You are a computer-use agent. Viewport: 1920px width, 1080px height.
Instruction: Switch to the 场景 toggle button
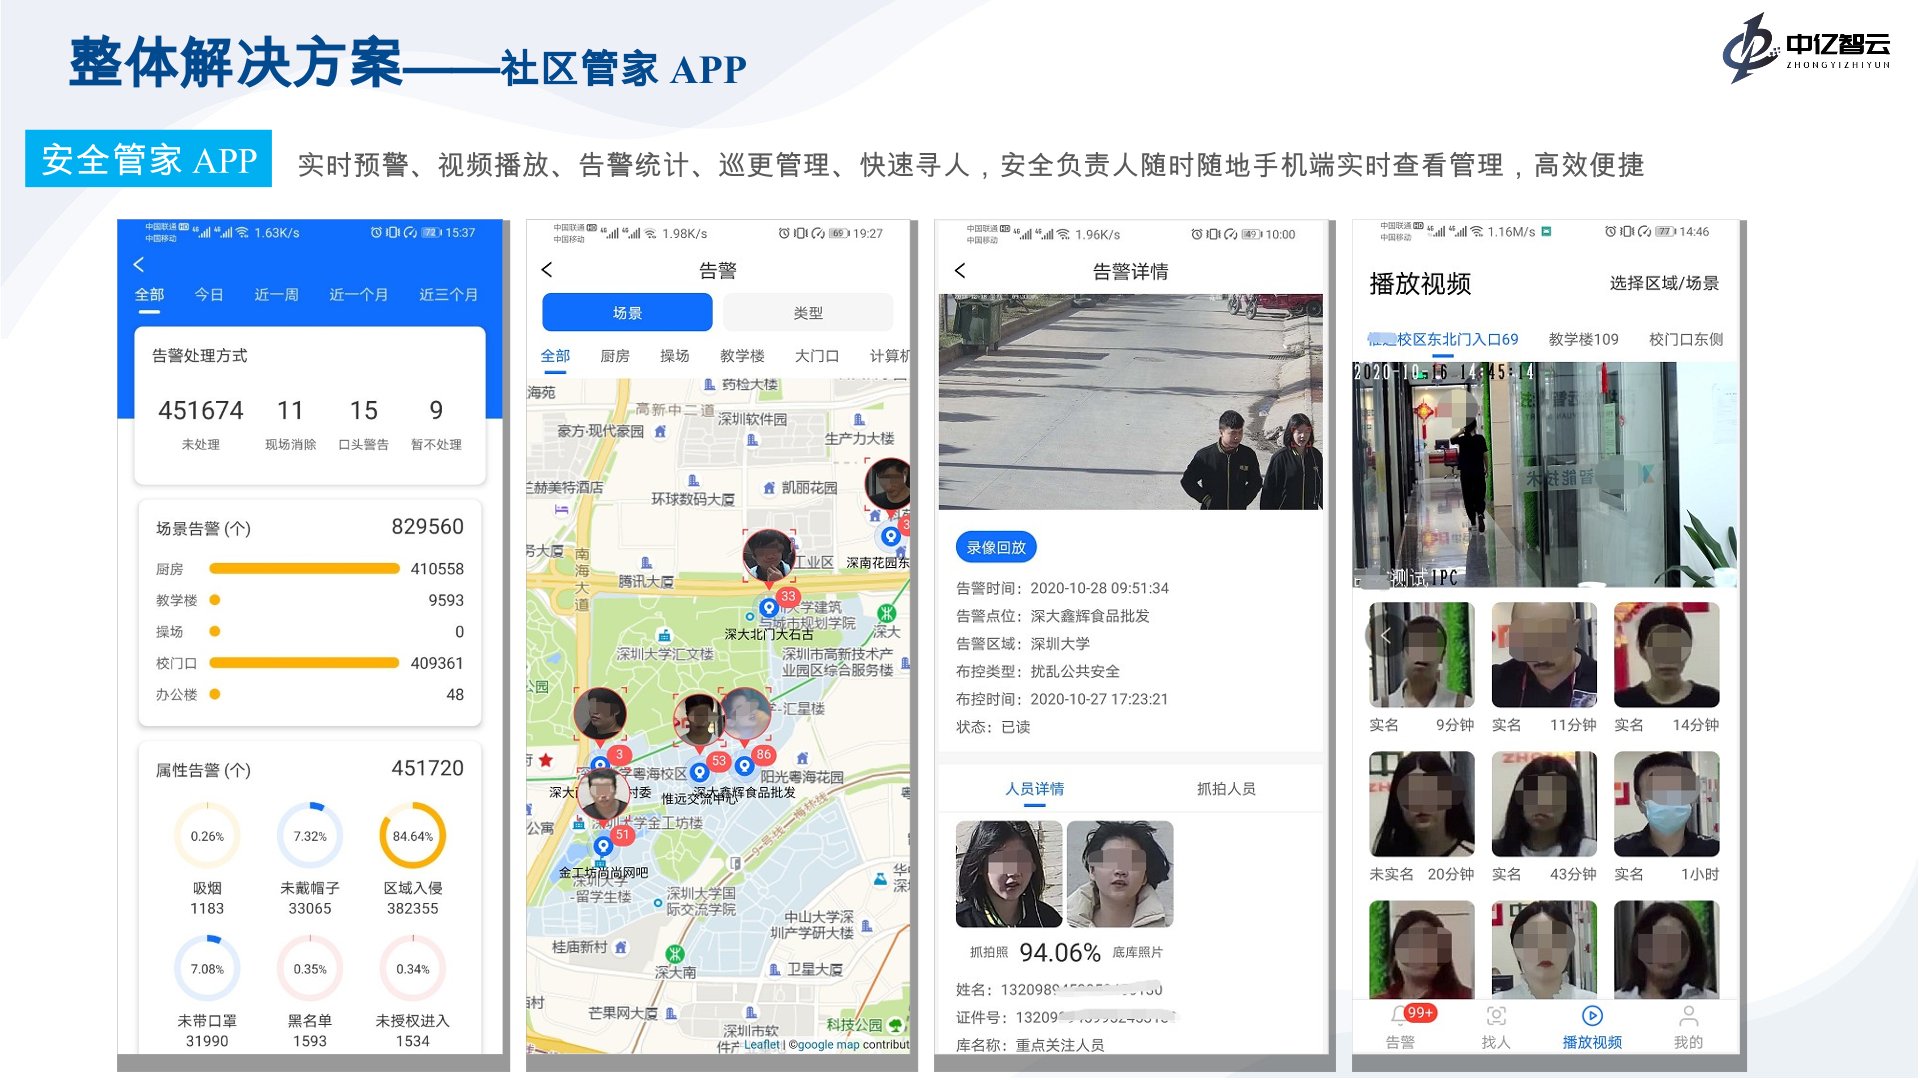click(627, 313)
